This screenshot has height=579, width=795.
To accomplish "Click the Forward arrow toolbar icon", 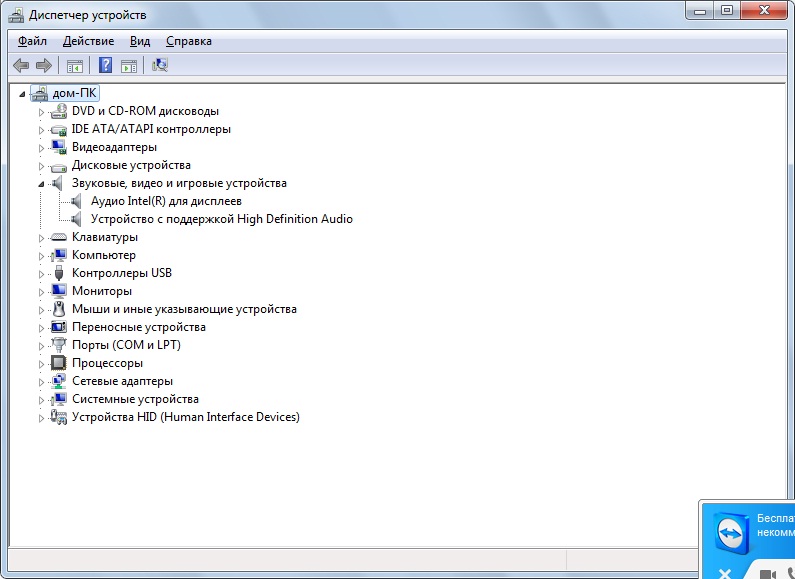I will click(x=44, y=65).
